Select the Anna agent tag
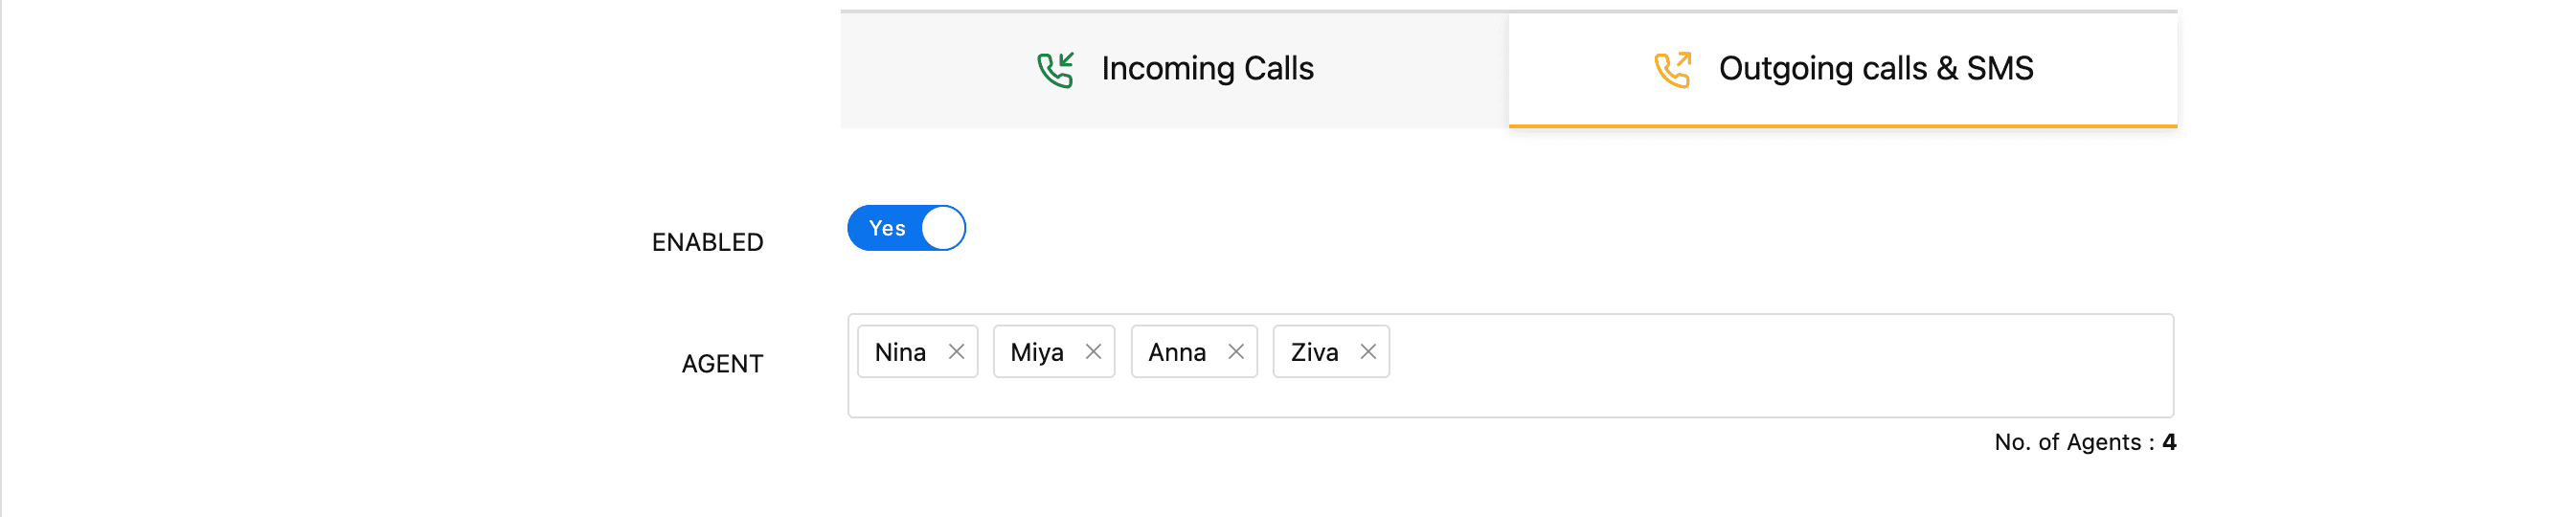Viewport: 2576px width, 517px height. (x=1176, y=353)
